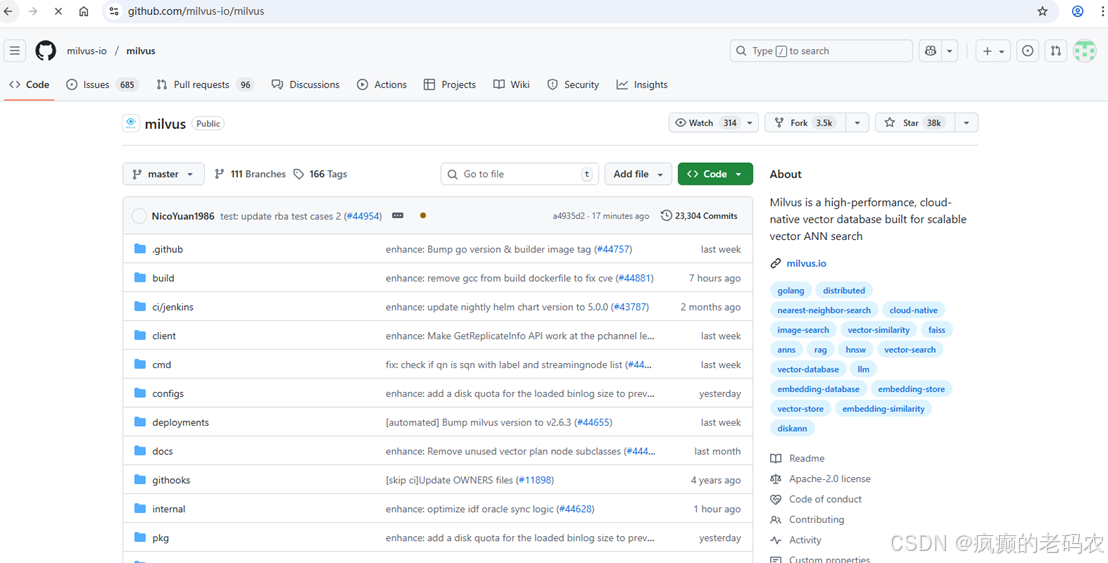
Task: Select the diskann topic tag
Action: 792,428
